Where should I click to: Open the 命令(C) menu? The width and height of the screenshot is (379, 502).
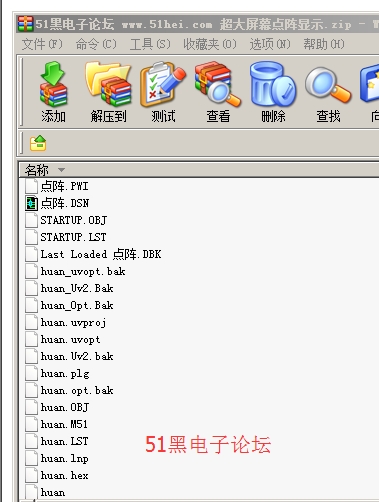[96, 44]
